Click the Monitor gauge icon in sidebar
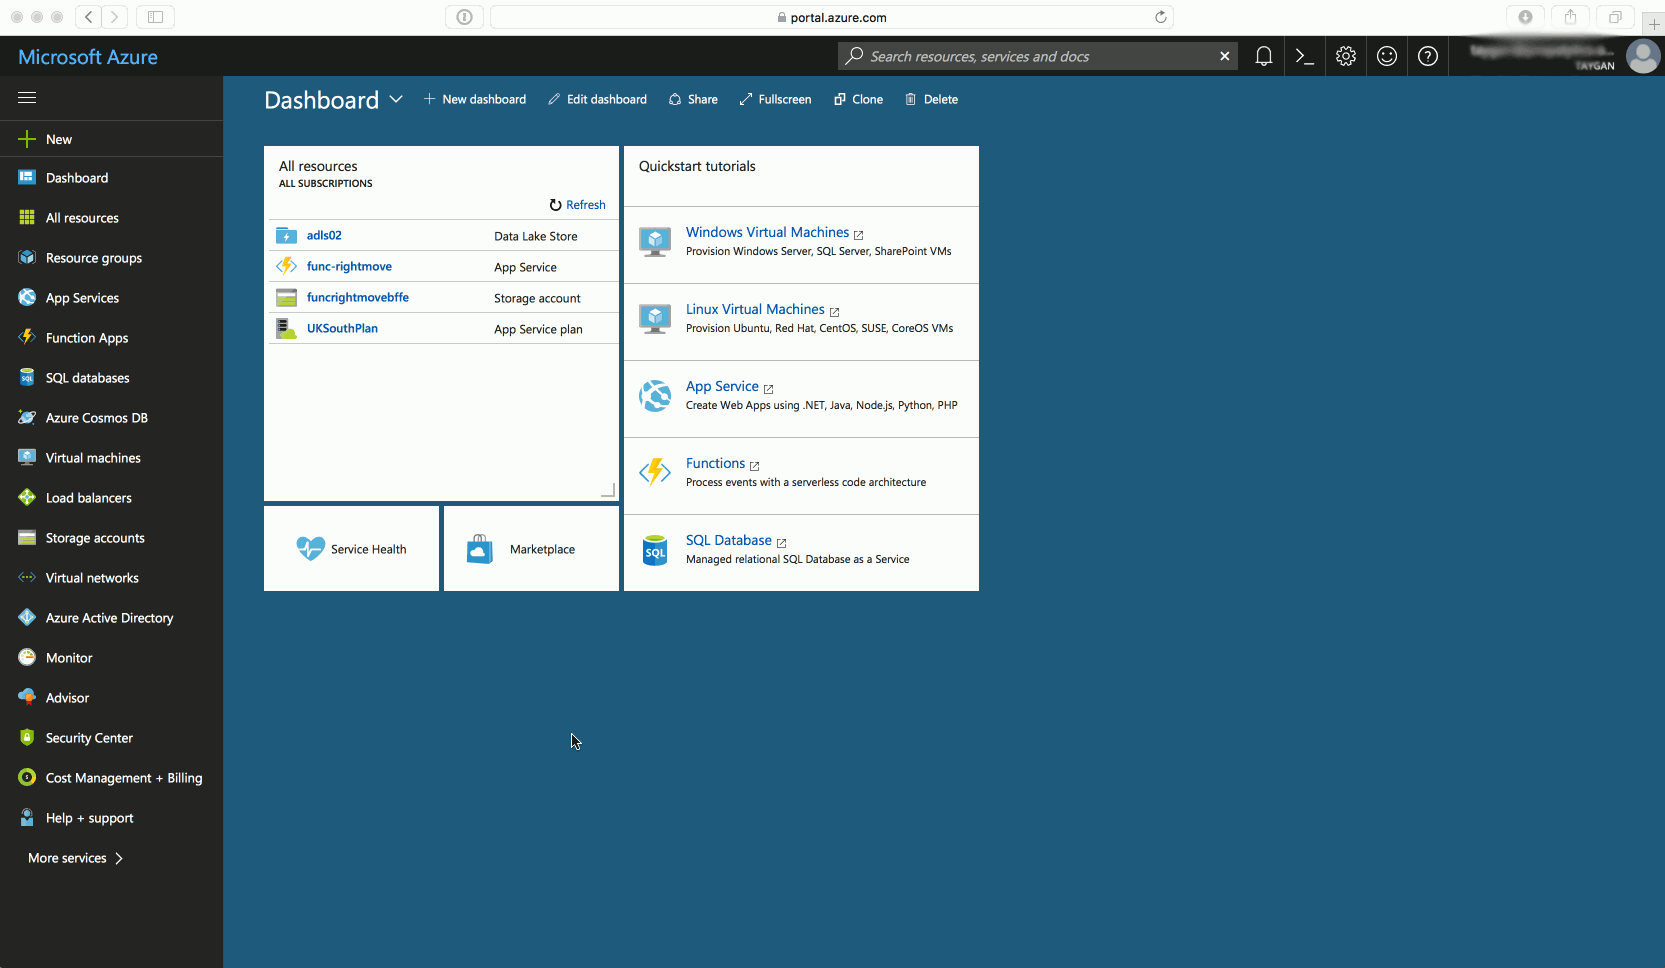Screen dimensions: 1665x968 (27, 657)
